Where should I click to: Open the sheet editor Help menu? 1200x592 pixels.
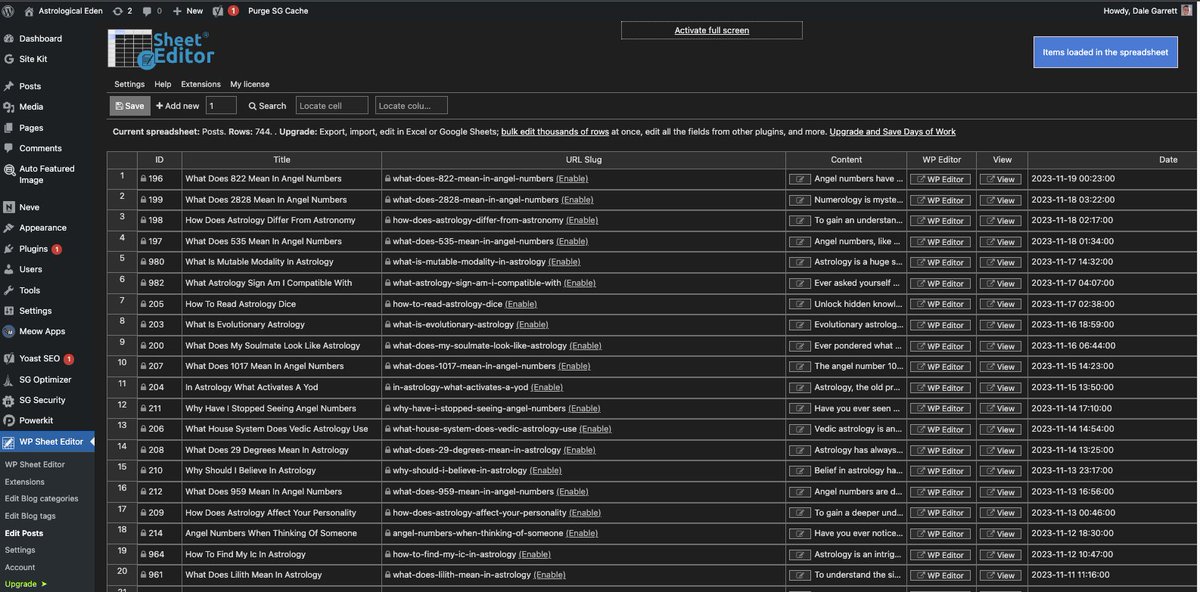pos(162,84)
